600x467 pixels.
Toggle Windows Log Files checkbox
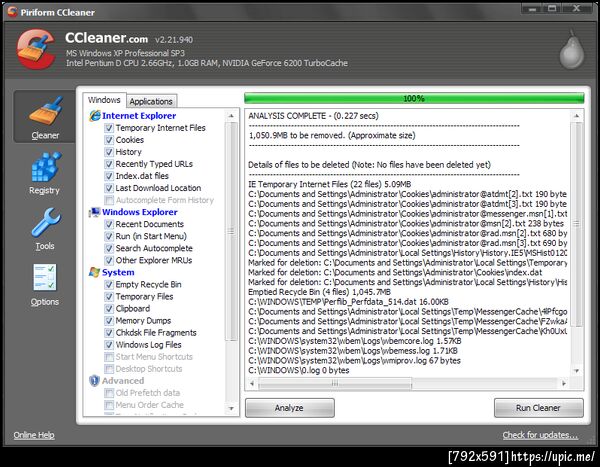109,345
